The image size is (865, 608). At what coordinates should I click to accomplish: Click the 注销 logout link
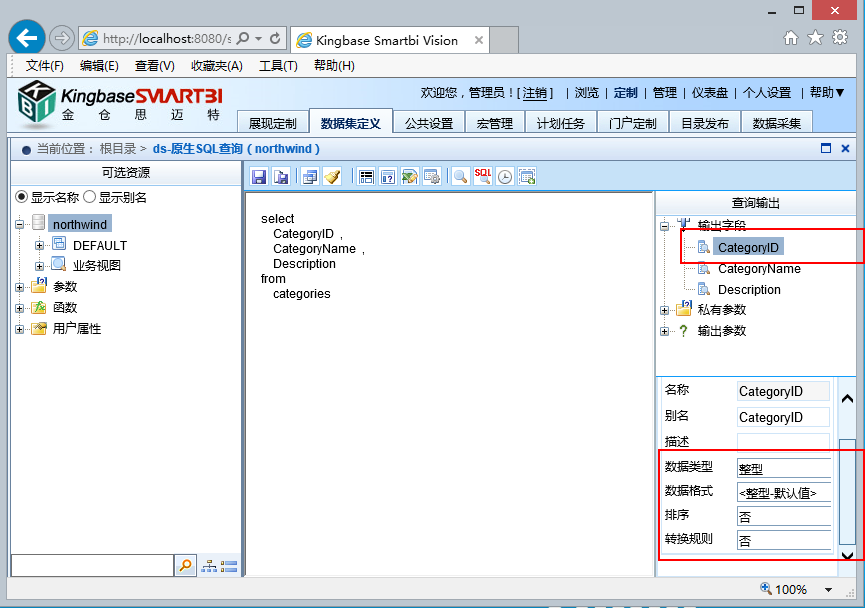[x=535, y=93]
